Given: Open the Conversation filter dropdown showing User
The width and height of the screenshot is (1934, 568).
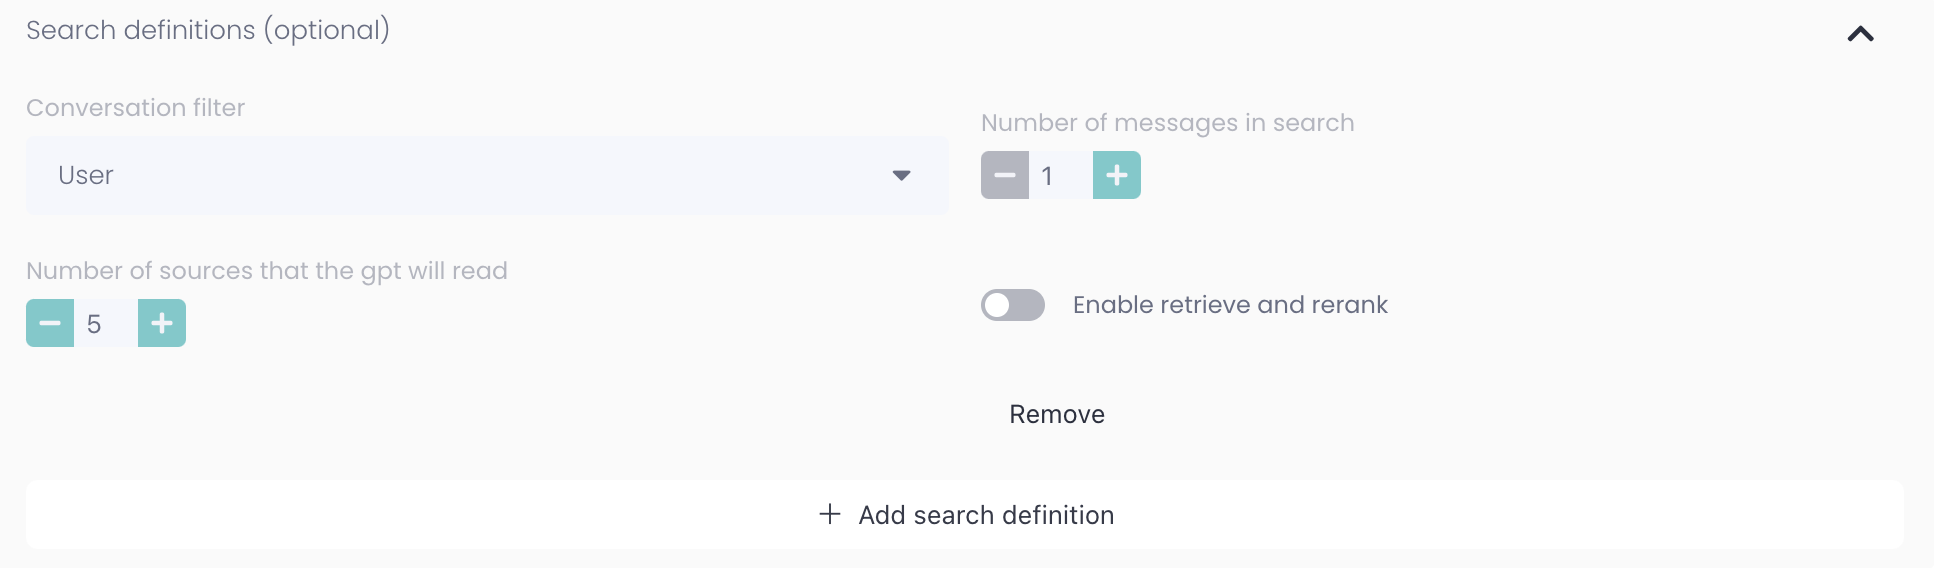Looking at the screenshot, I should click(x=486, y=176).
